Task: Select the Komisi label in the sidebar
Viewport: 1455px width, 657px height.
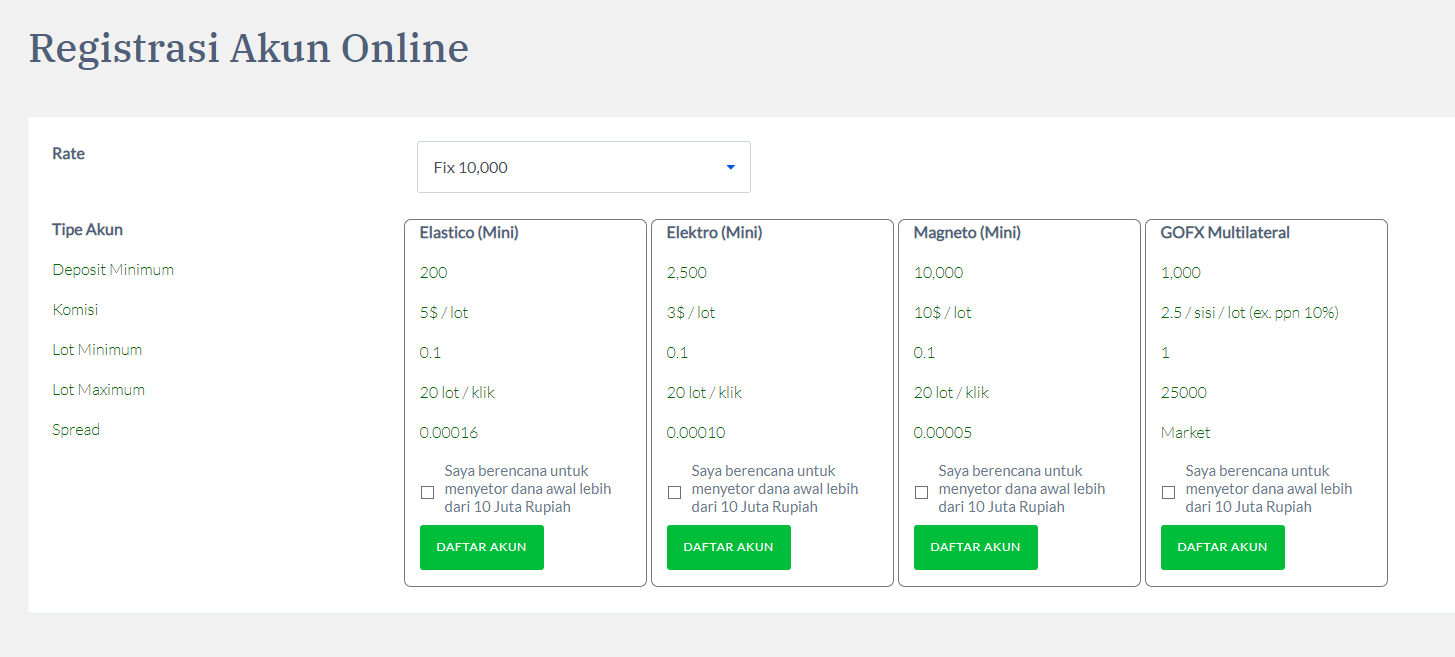Action: 74,309
